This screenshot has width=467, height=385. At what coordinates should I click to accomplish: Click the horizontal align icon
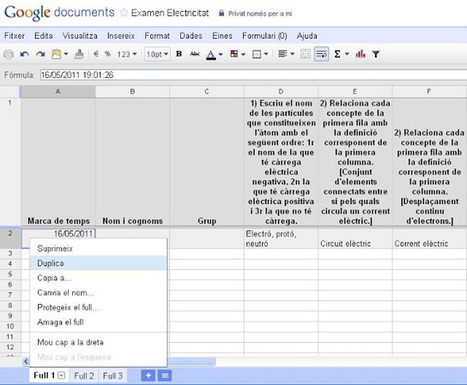[x=283, y=54]
